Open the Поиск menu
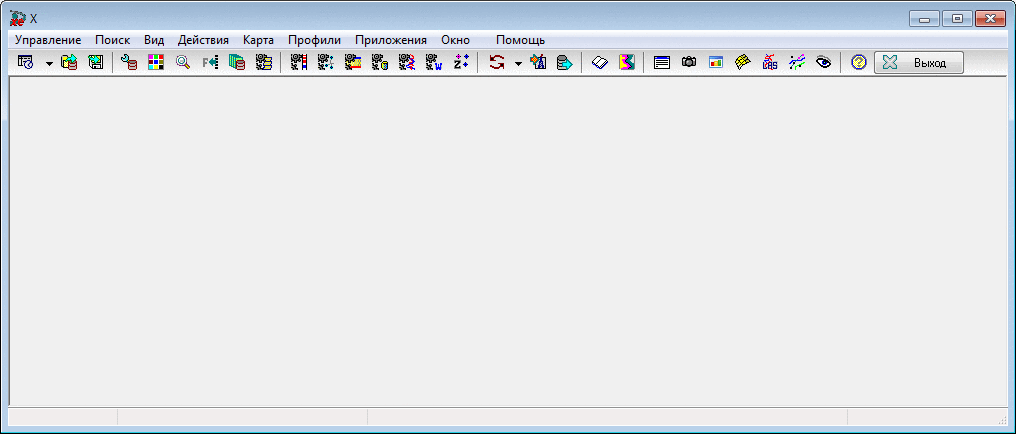1016x434 pixels. coord(112,40)
